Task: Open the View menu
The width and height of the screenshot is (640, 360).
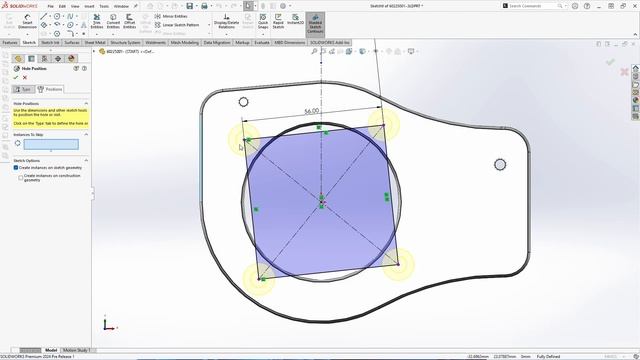Action: (x=75, y=7)
